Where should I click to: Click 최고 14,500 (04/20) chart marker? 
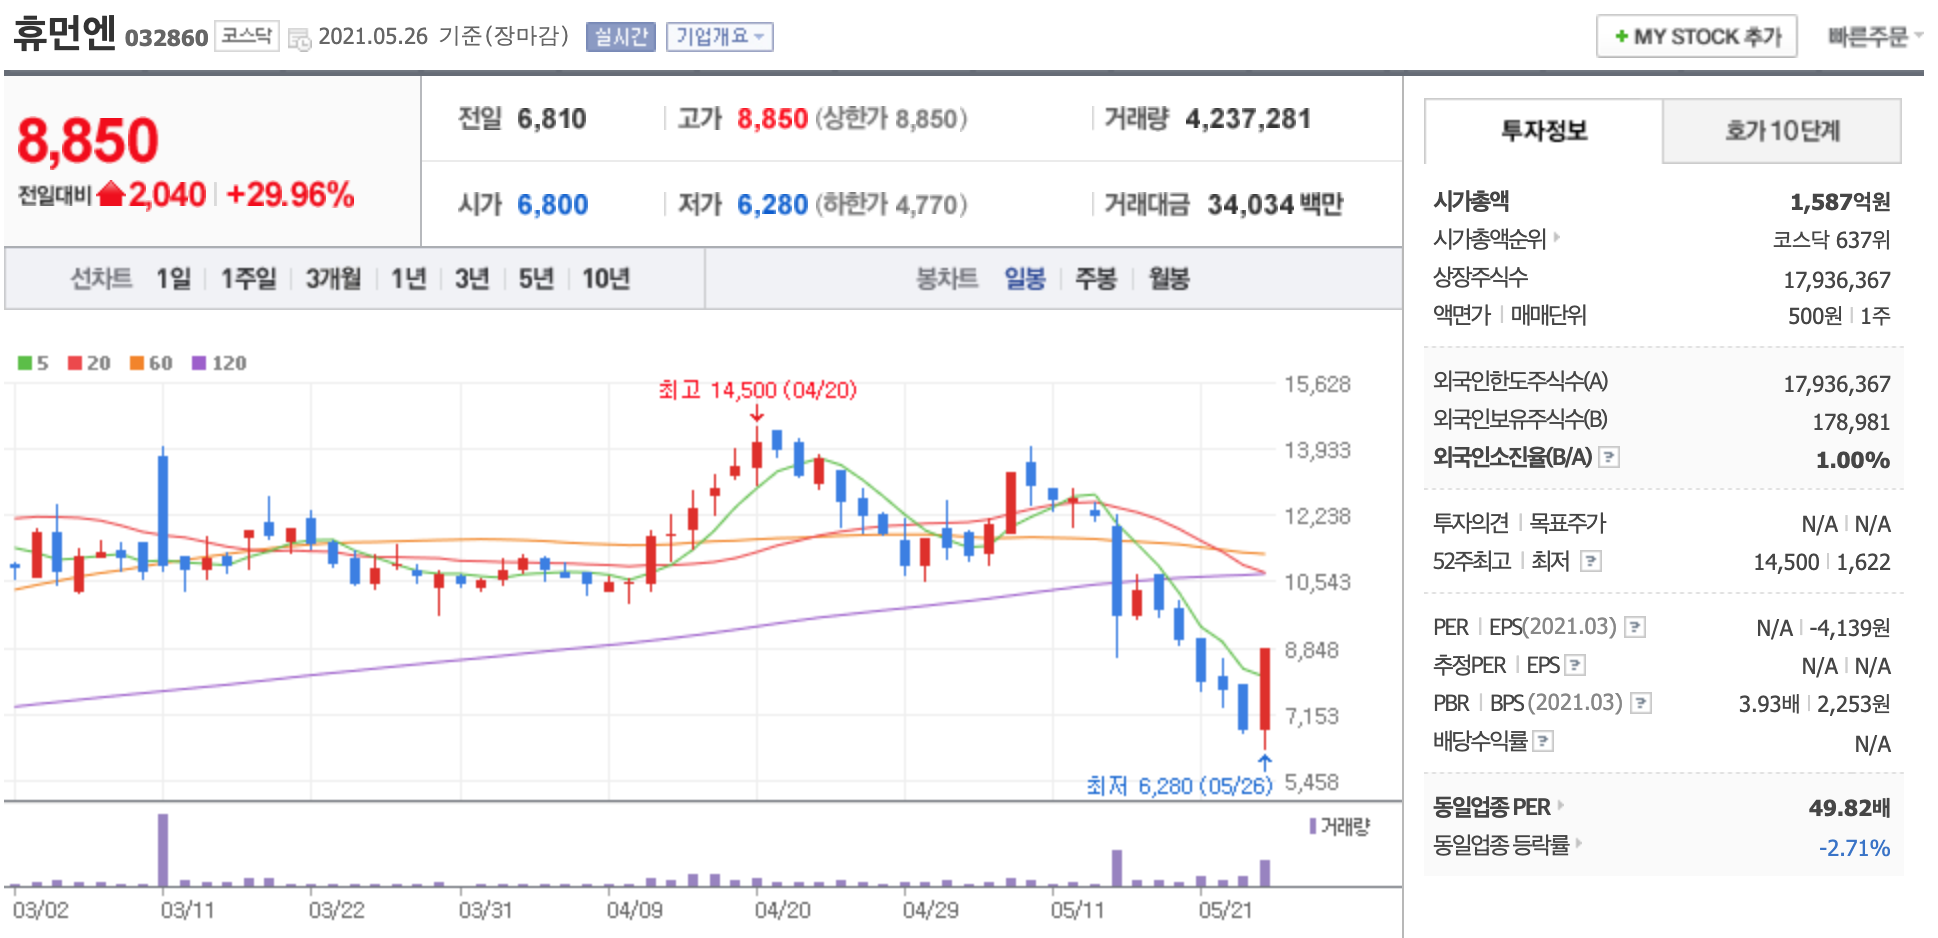757,390
